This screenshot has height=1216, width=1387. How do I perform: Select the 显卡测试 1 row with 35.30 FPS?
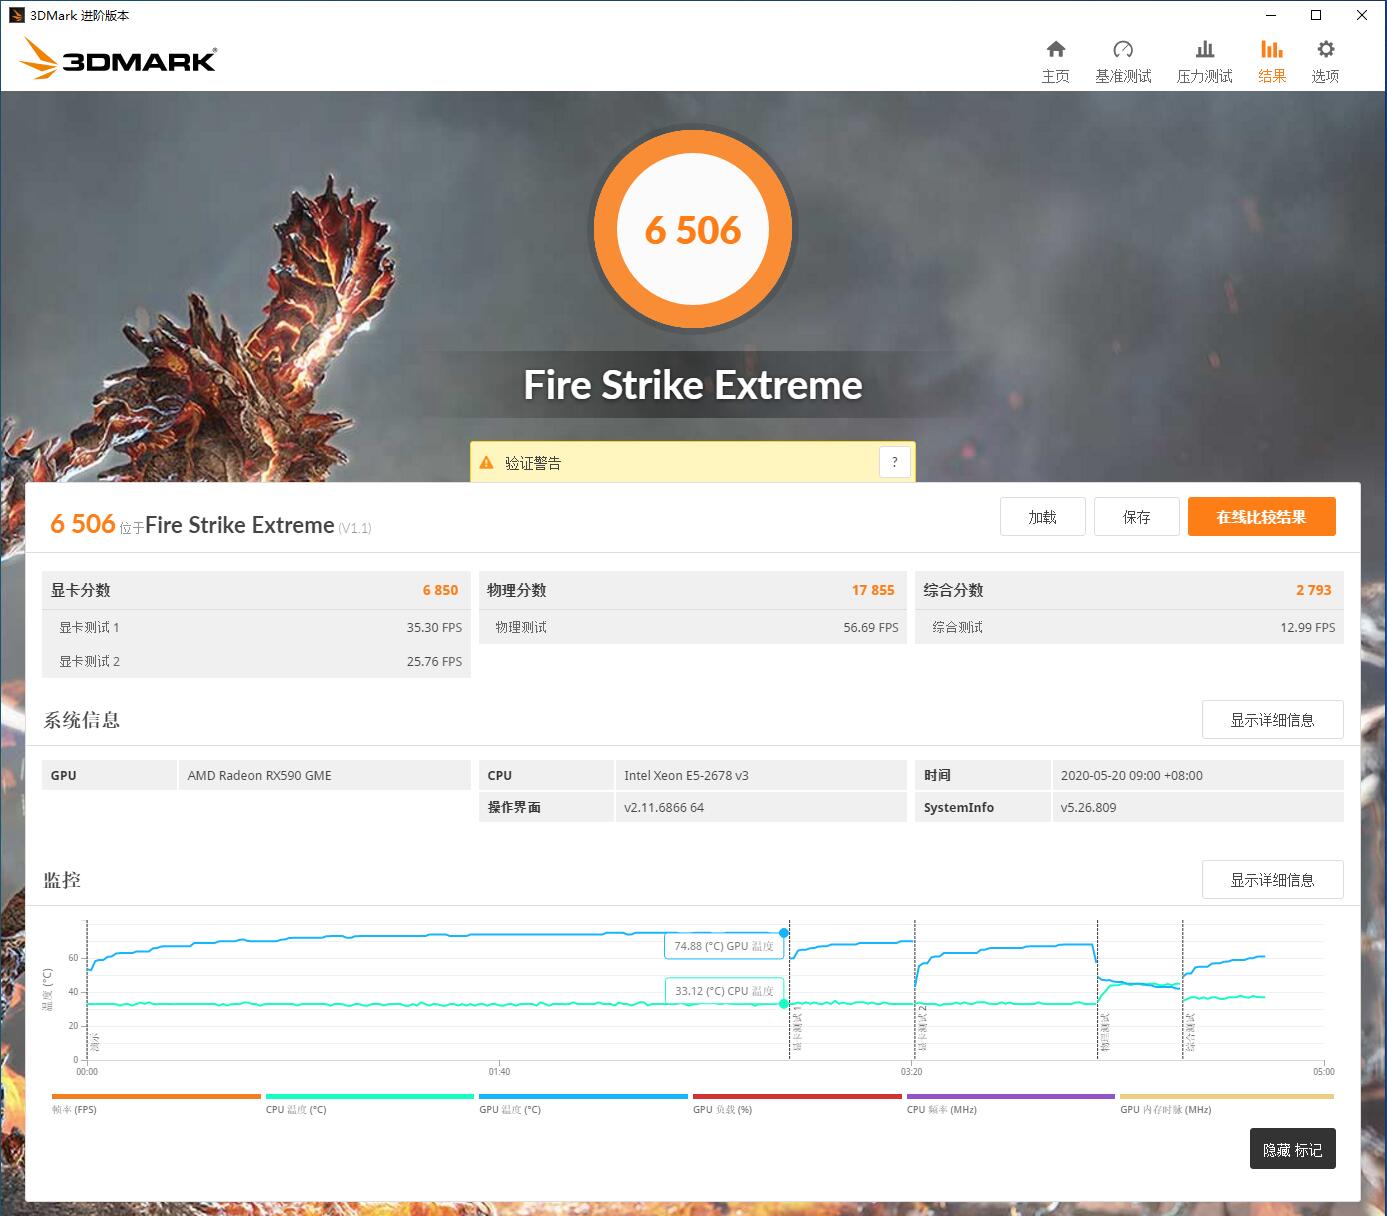pos(256,627)
